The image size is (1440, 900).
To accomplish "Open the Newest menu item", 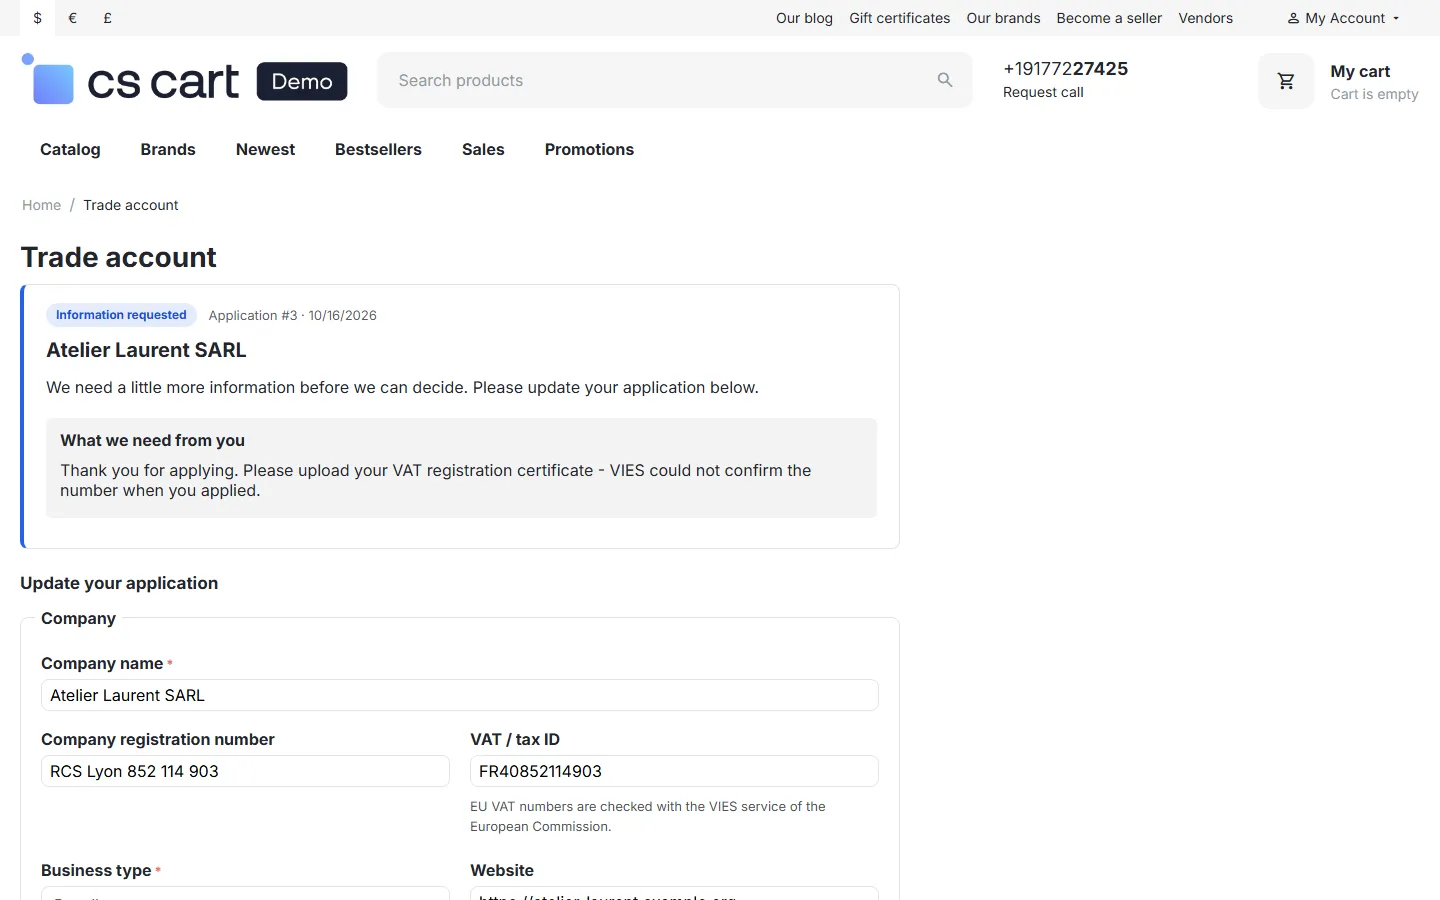I will [265, 149].
